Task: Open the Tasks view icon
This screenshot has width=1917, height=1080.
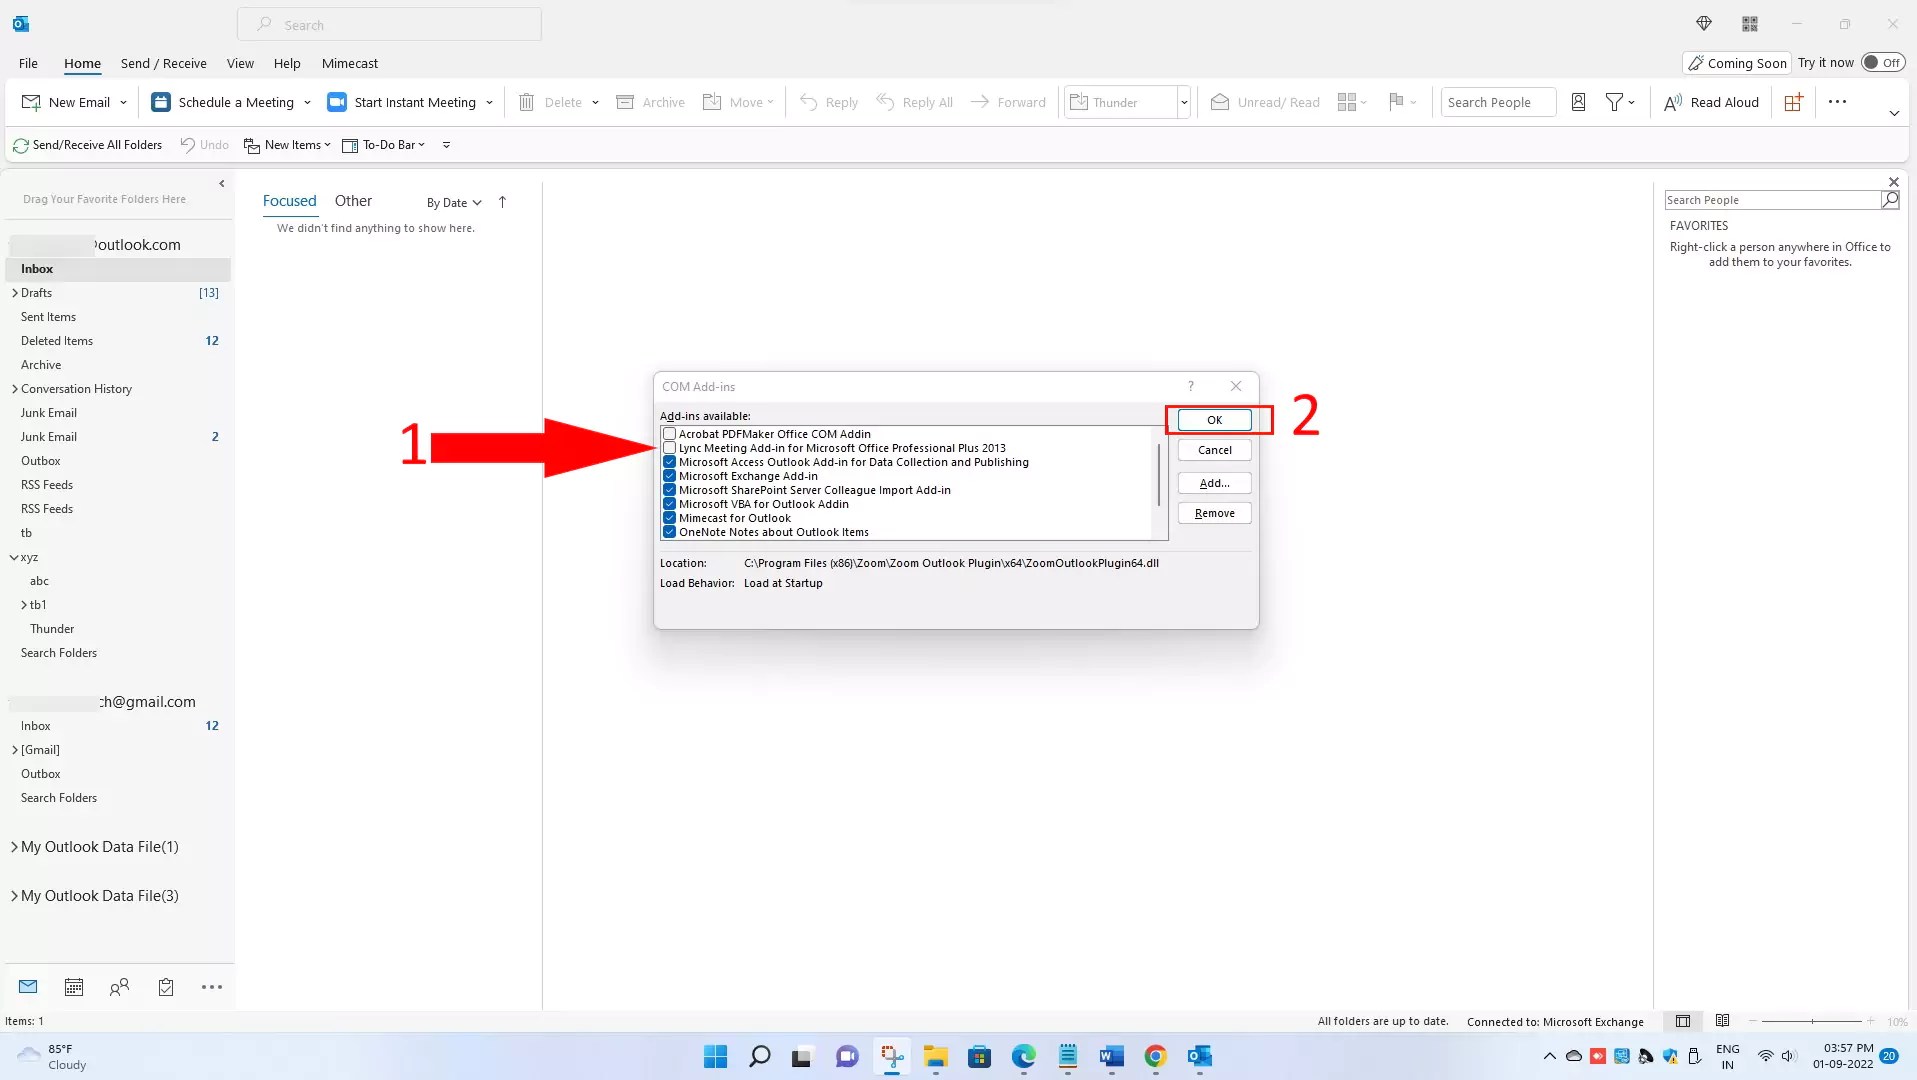Action: pyautogui.click(x=165, y=987)
